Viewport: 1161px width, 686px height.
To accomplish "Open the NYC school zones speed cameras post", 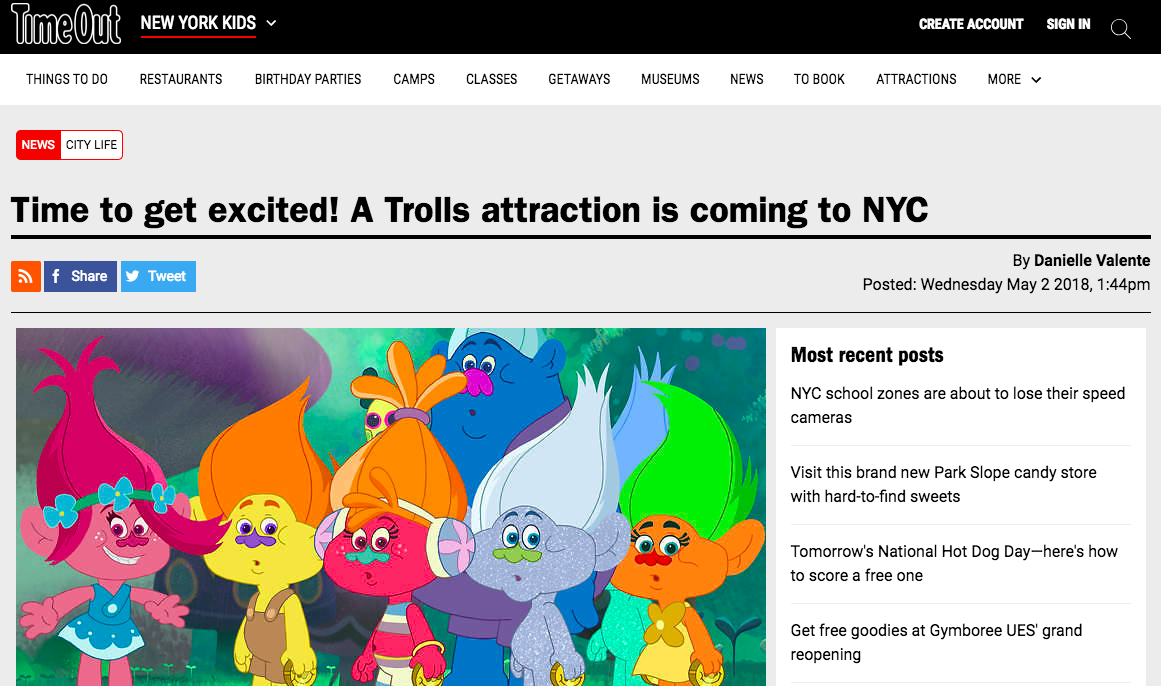I will click(957, 405).
